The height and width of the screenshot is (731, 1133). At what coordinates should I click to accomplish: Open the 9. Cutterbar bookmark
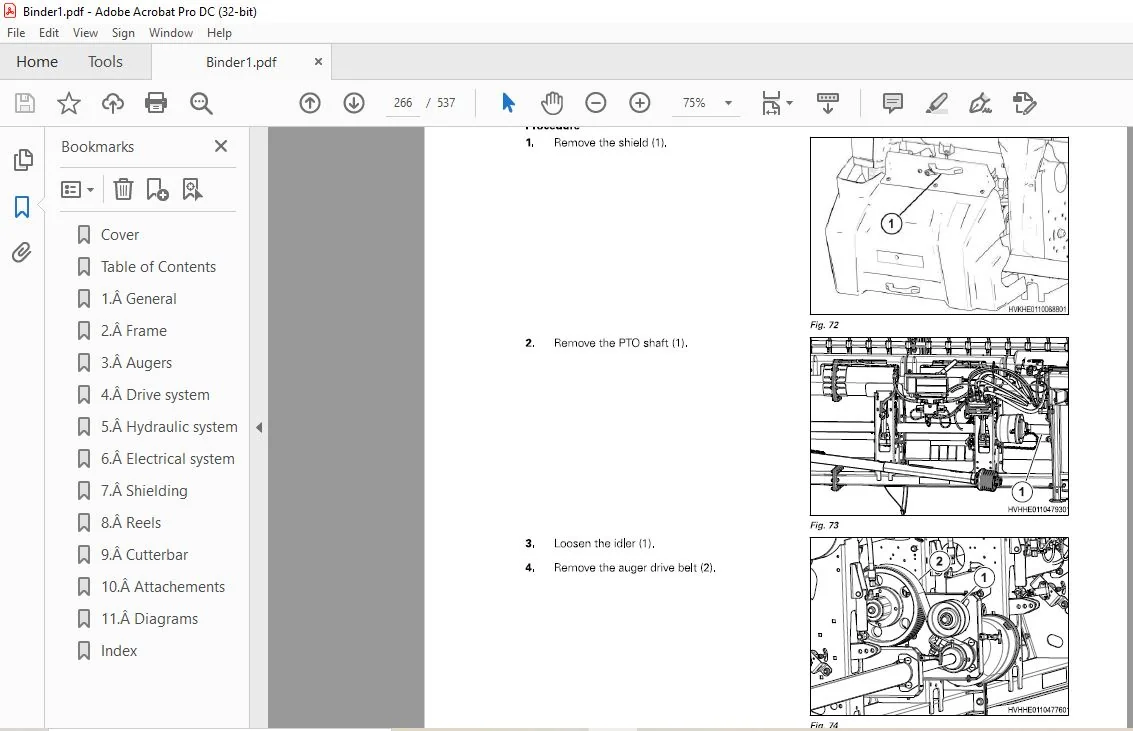click(x=145, y=555)
